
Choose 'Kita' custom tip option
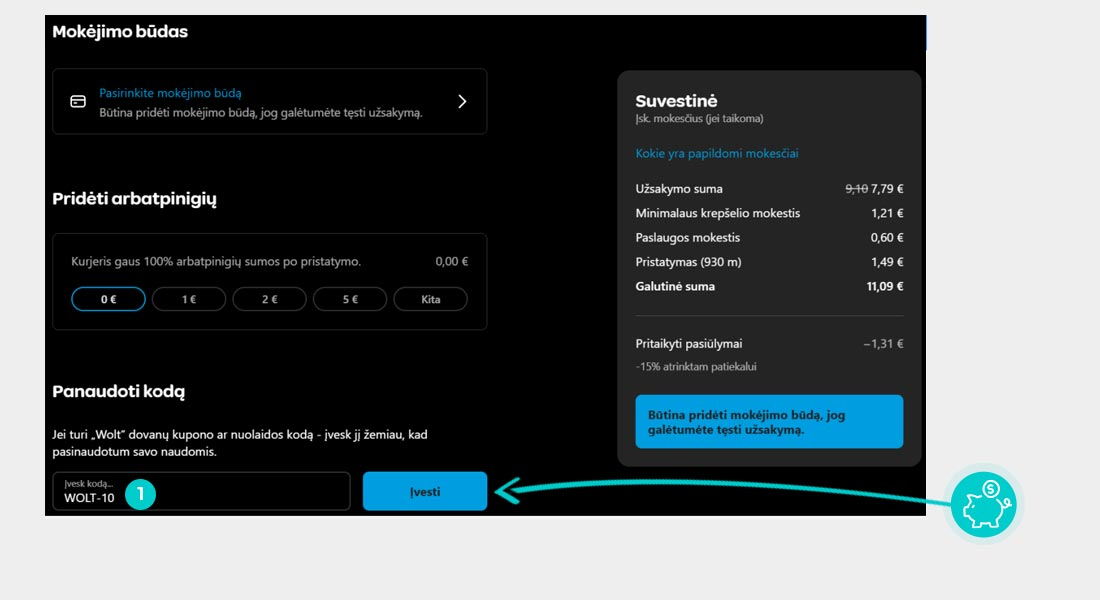(x=431, y=299)
